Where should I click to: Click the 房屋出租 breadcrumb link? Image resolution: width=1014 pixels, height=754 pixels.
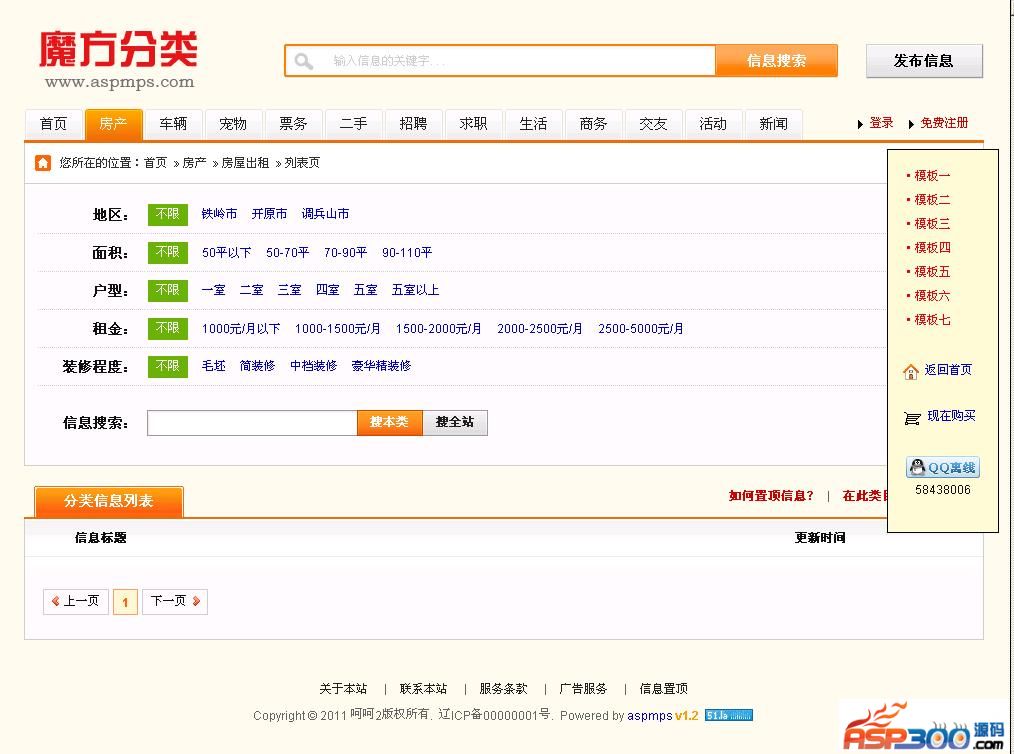(x=245, y=163)
